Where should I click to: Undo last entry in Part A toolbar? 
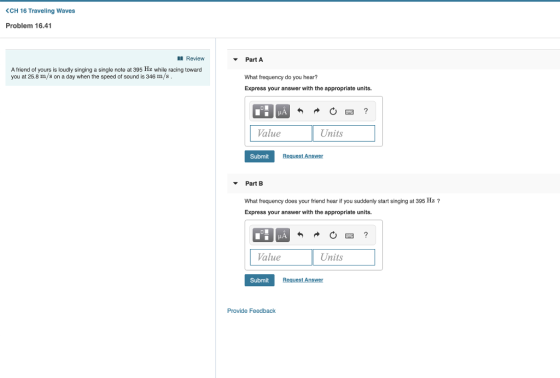click(300, 111)
